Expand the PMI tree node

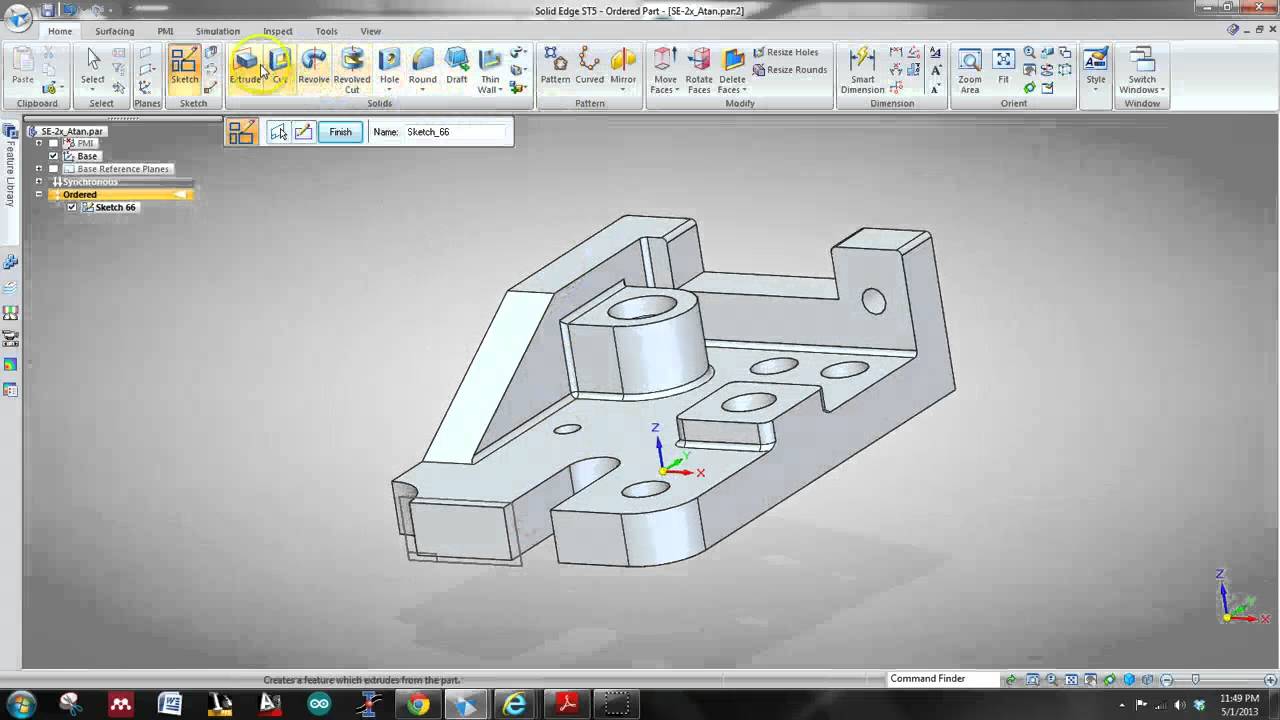(39, 144)
